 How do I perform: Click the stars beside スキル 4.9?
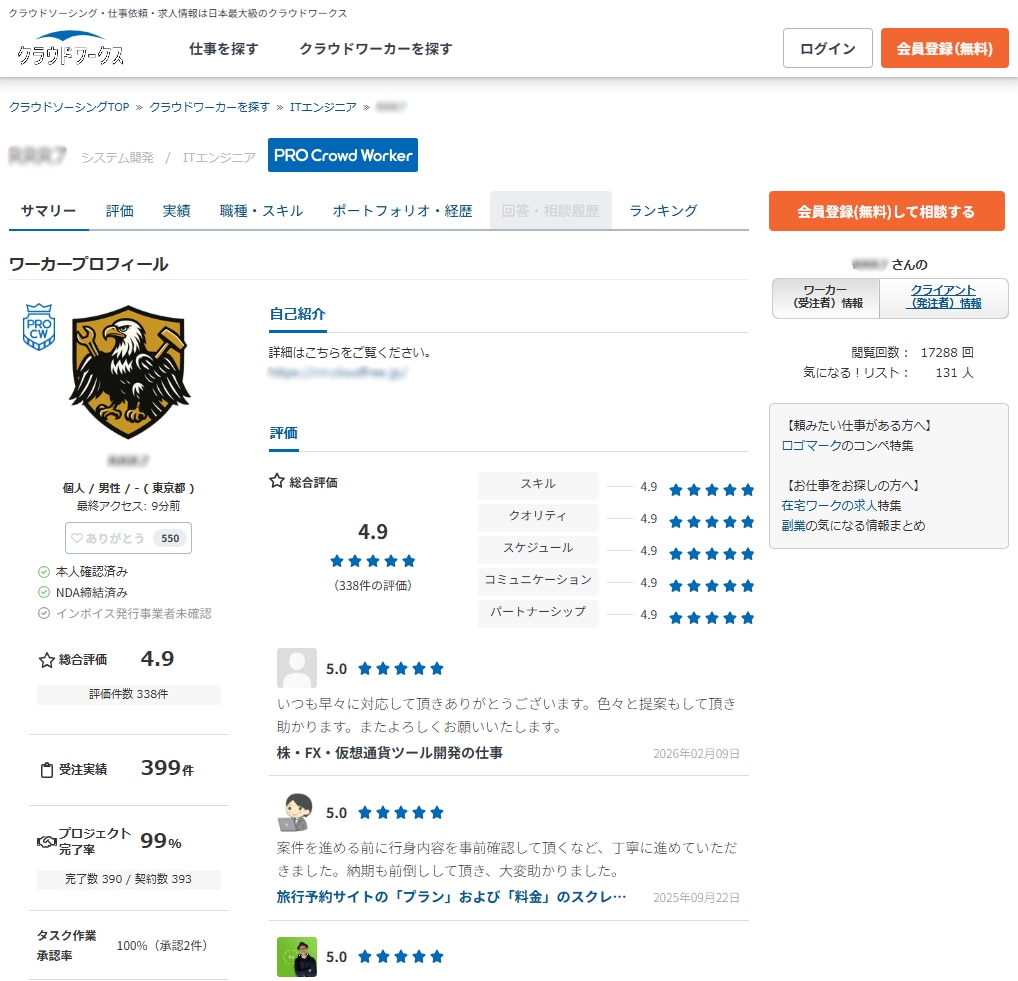click(712, 490)
